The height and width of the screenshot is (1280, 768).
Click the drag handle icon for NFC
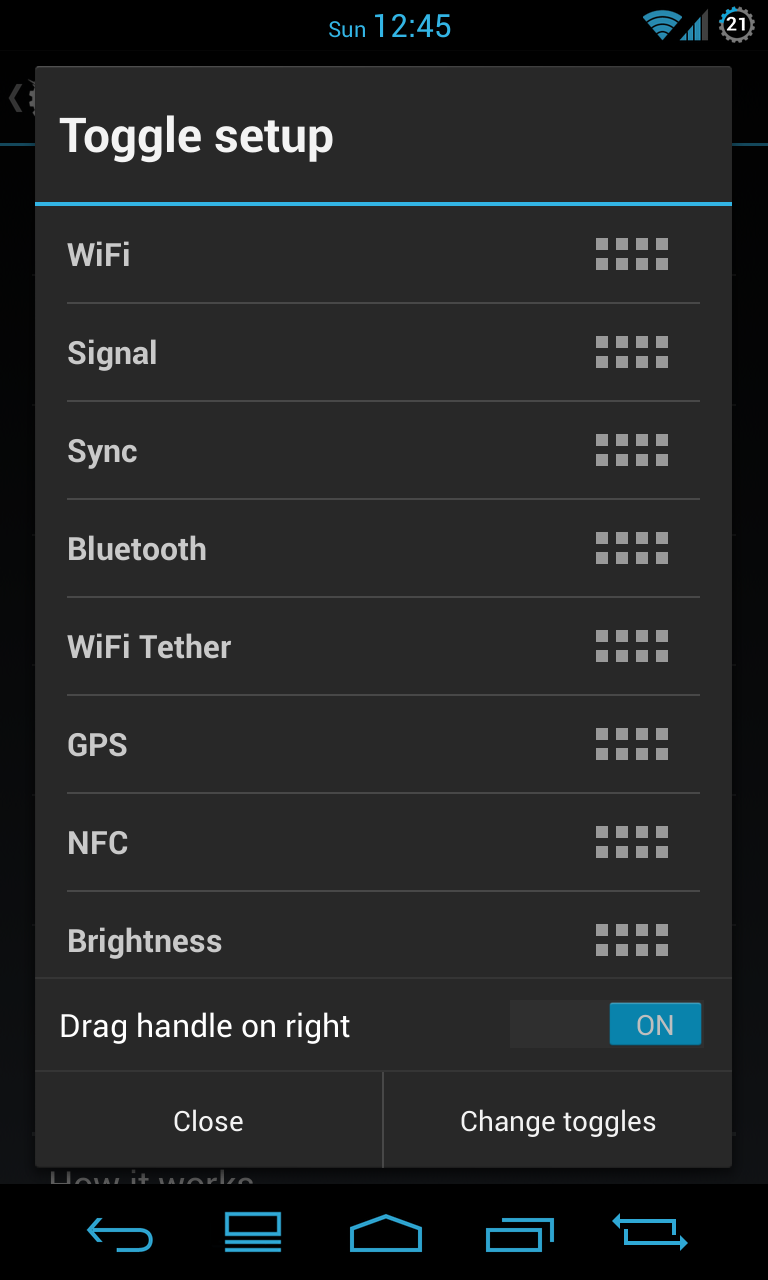coord(632,842)
